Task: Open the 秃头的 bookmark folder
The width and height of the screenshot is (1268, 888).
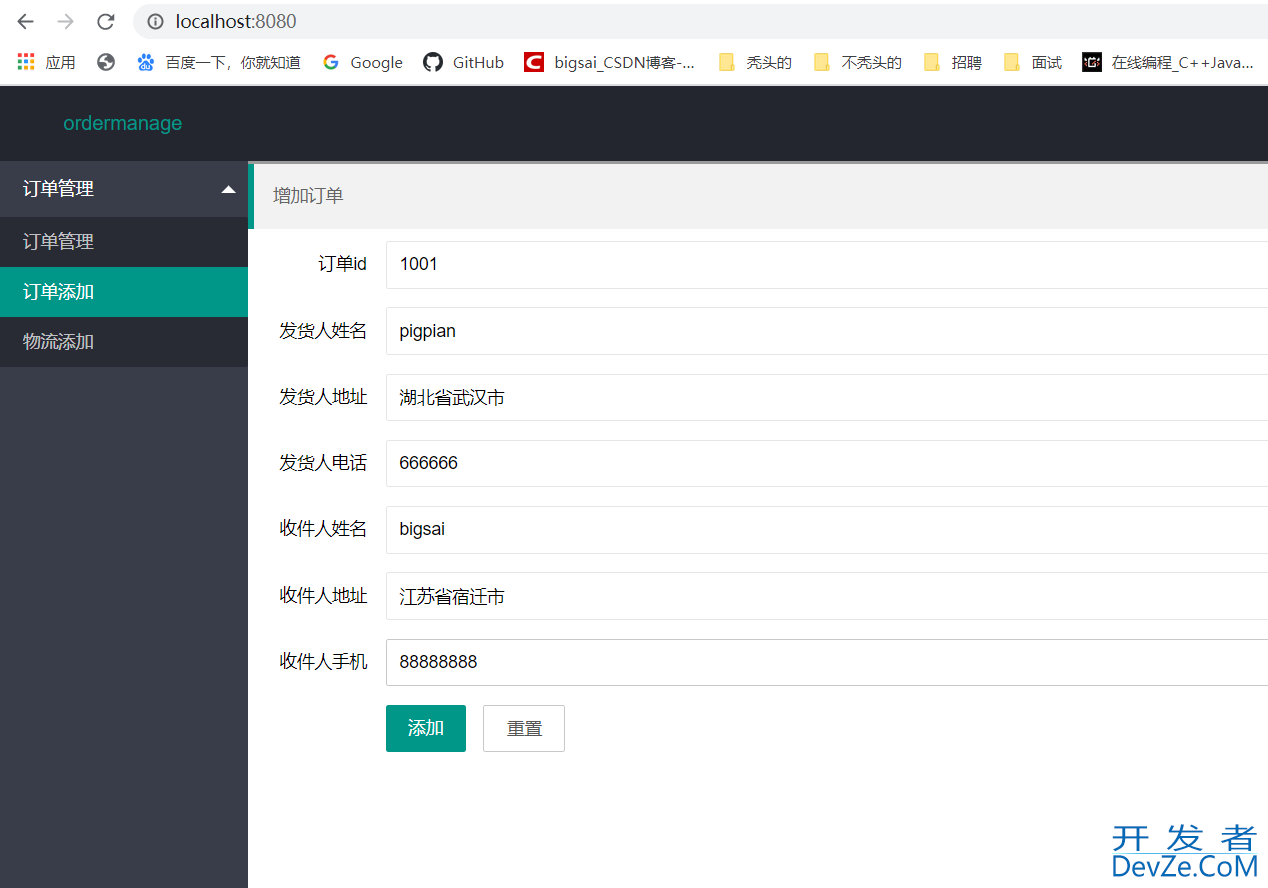Action: (755, 62)
